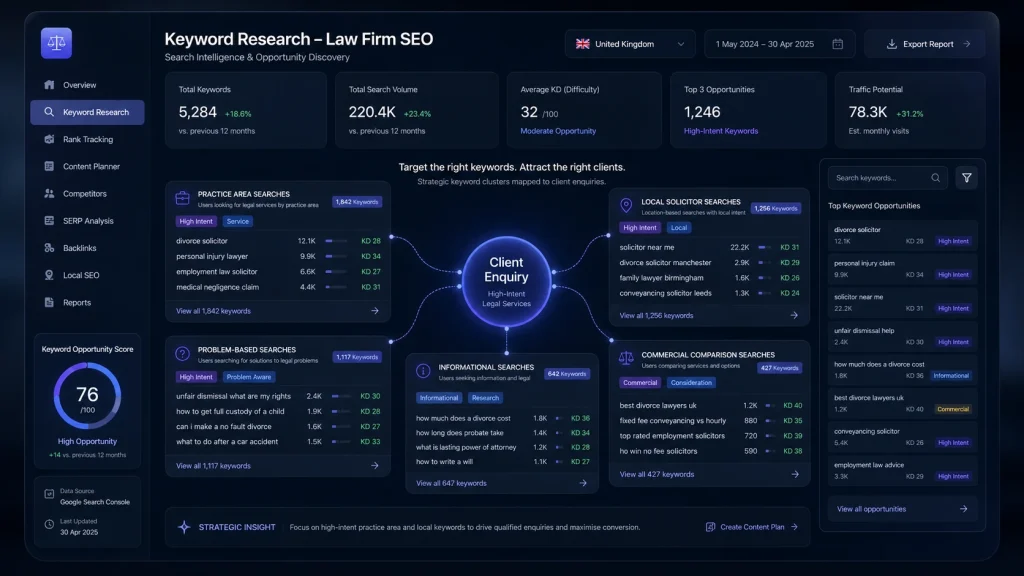Open Backlinks menu item
Image resolution: width=1024 pixels, height=576 pixels.
tap(87, 248)
